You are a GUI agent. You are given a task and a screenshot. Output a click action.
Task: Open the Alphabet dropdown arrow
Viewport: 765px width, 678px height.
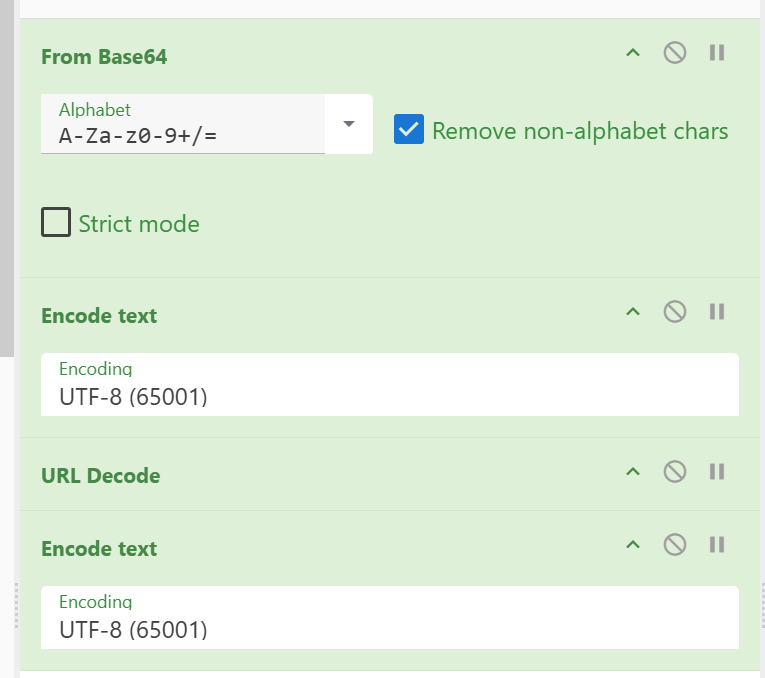348,124
